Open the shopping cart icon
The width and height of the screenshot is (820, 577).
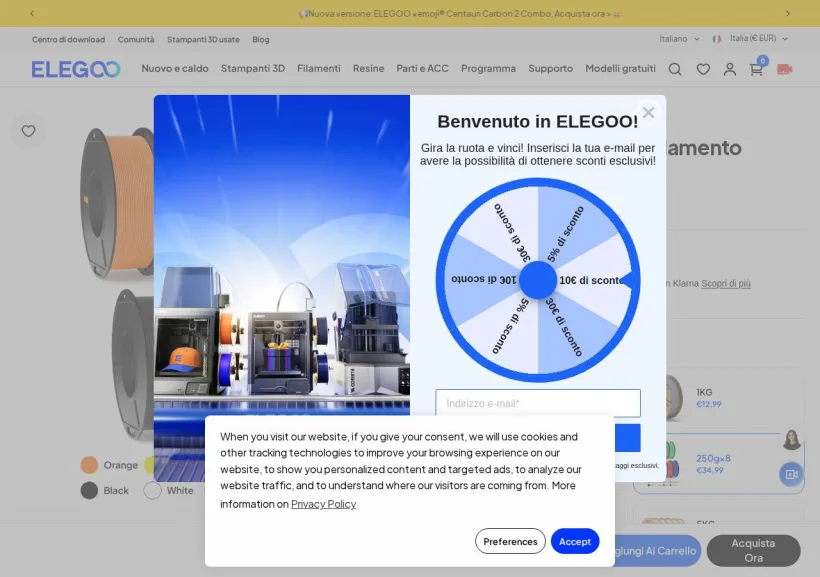pos(756,69)
